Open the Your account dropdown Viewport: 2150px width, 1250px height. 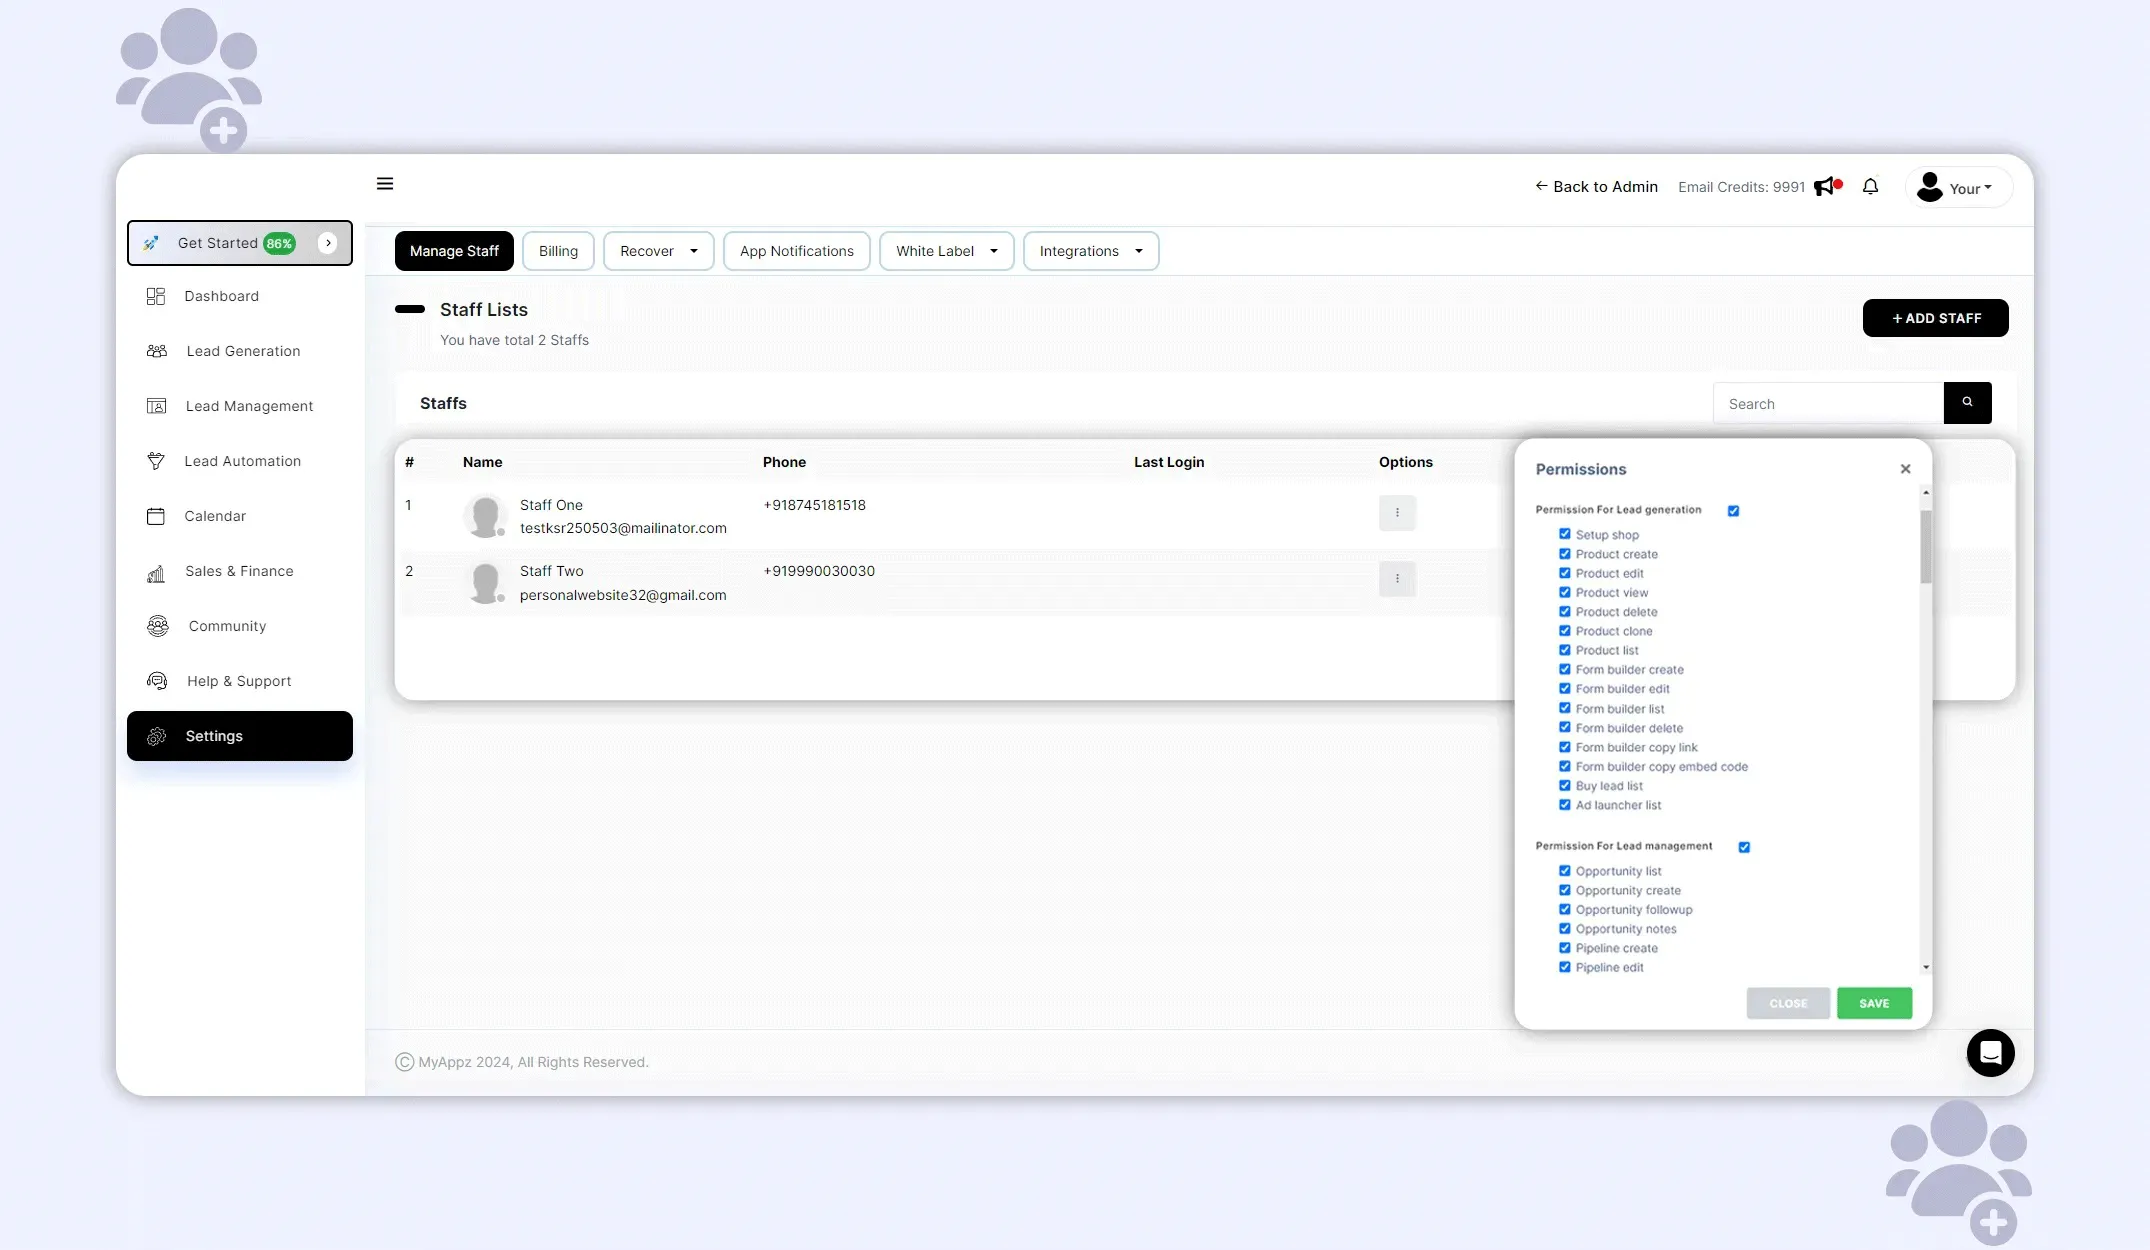click(x=1958, y=188)
